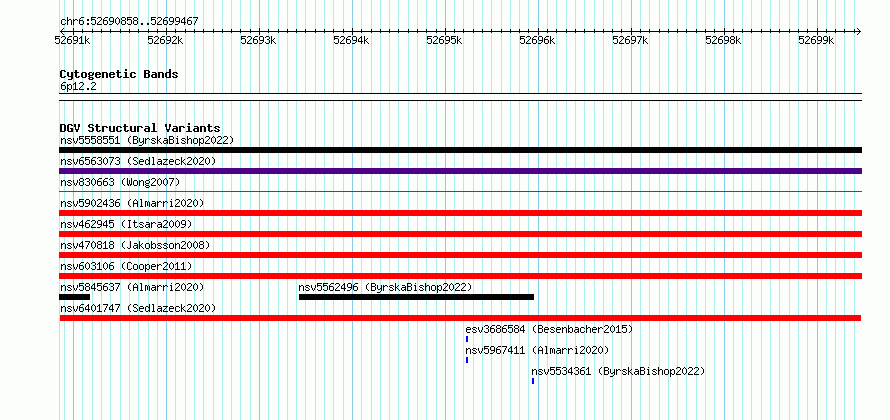Click the red bar under nsv462945
The image size is (890, 420).
point(460,234)
